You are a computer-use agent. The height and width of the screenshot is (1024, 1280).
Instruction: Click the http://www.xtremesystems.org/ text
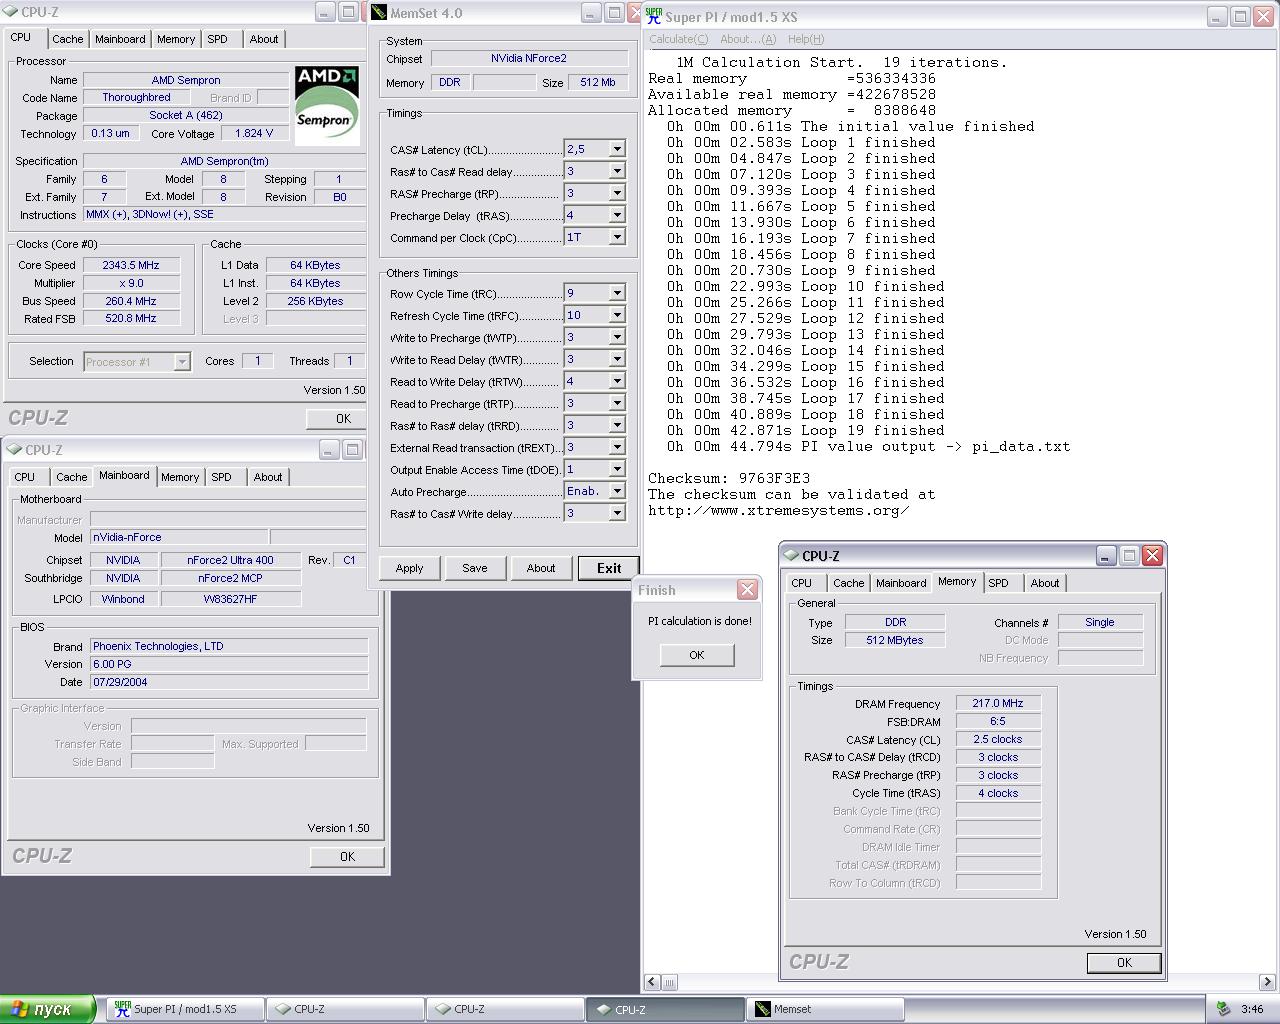click(779, 510)
